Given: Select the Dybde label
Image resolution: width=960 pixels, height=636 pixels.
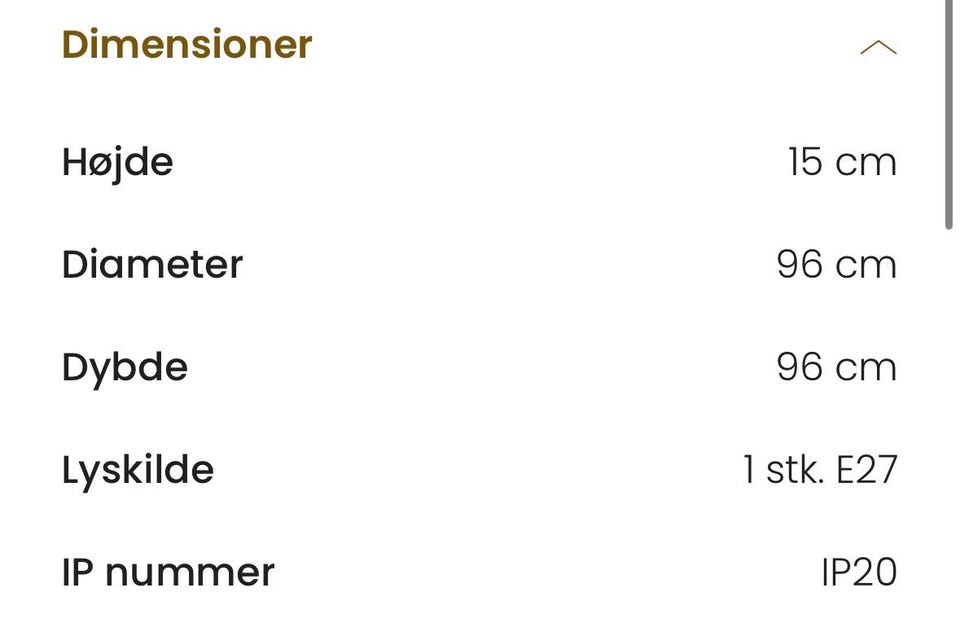Looking at the screenshot, I should click(x=125, y=367).
